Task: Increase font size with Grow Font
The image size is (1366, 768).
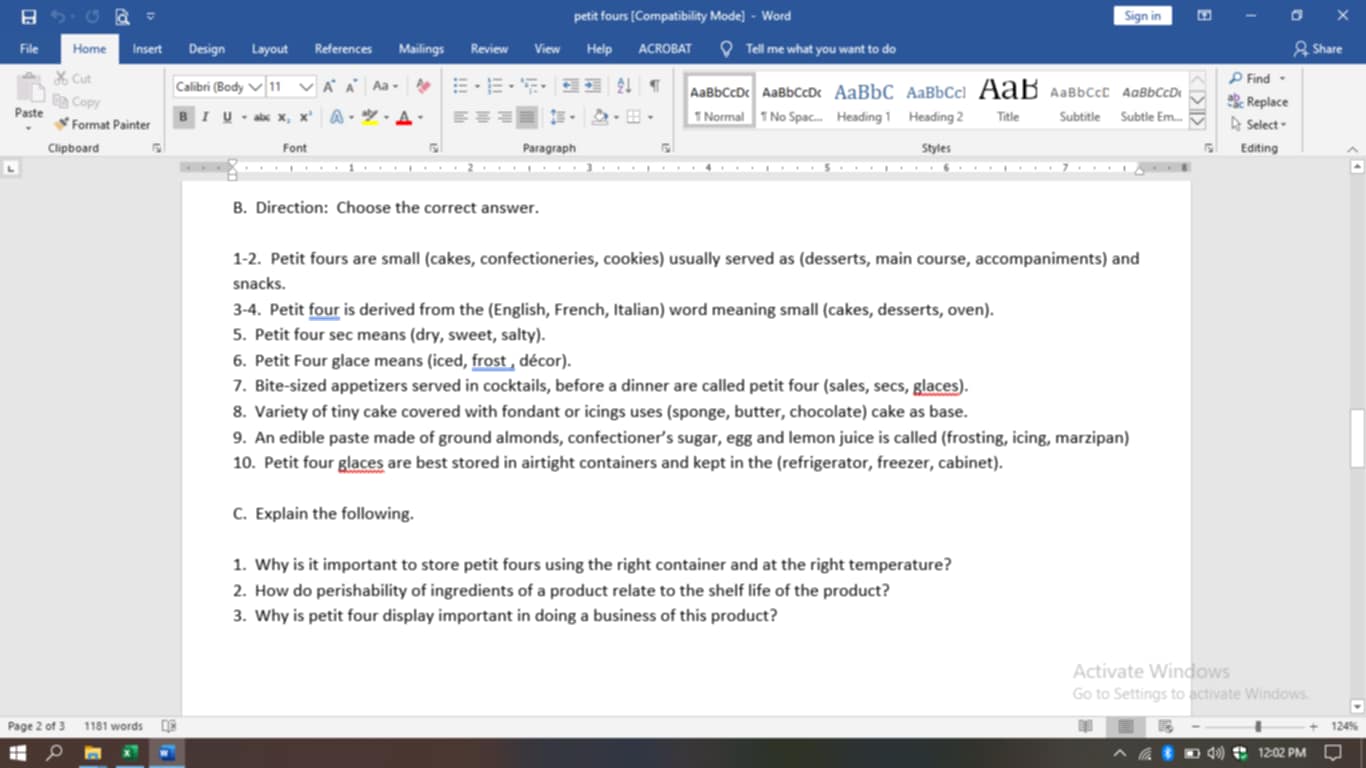Action: [x=329, y=87]
